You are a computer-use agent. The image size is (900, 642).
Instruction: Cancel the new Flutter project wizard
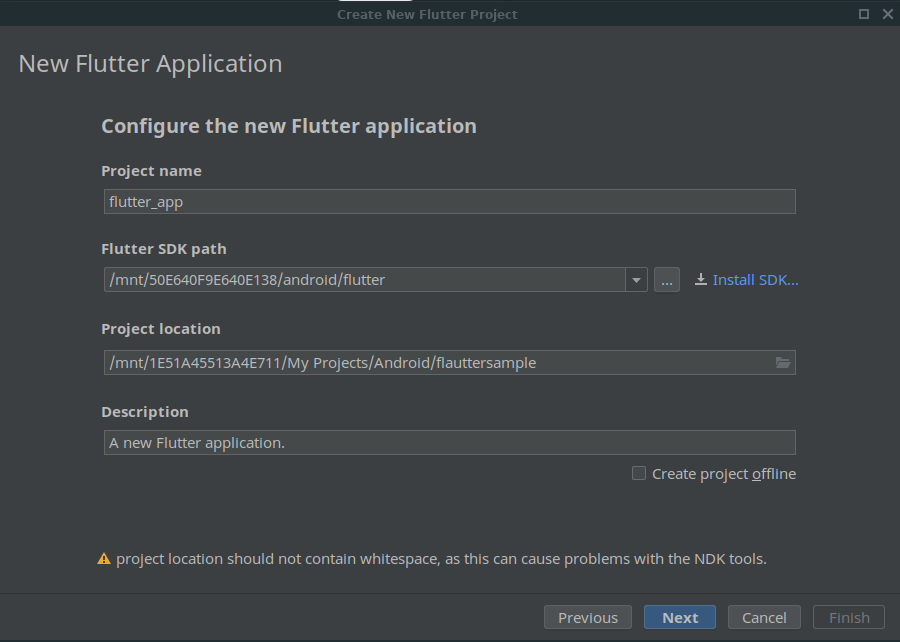pos(764,618)
